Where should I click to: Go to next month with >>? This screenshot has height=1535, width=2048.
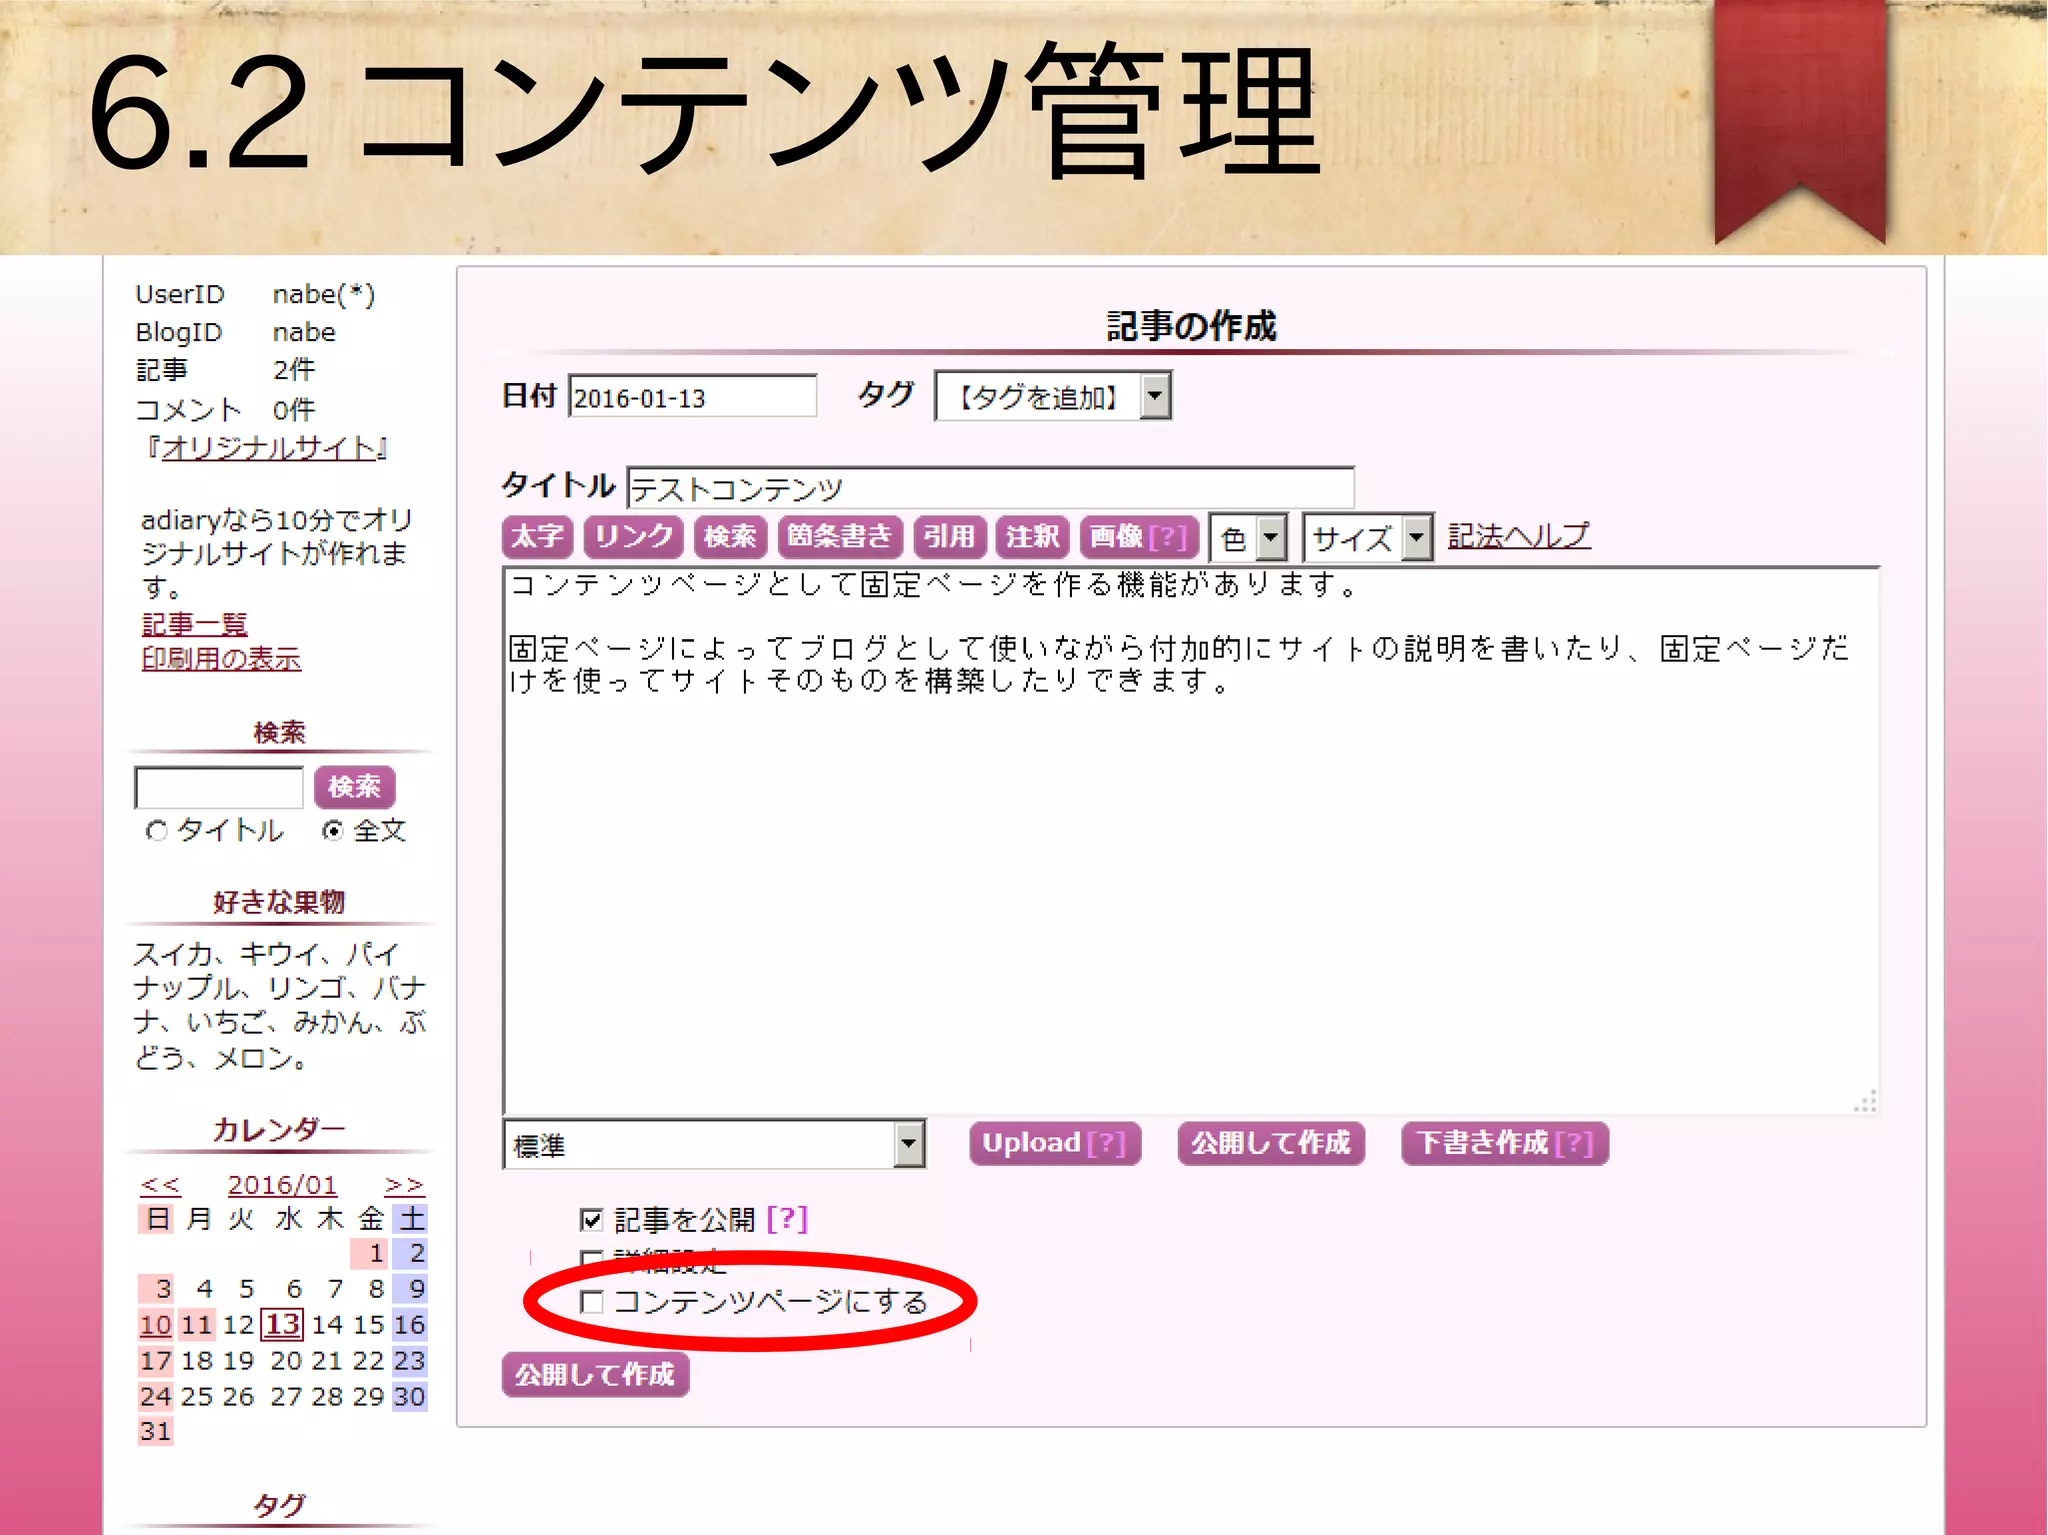405,1185
